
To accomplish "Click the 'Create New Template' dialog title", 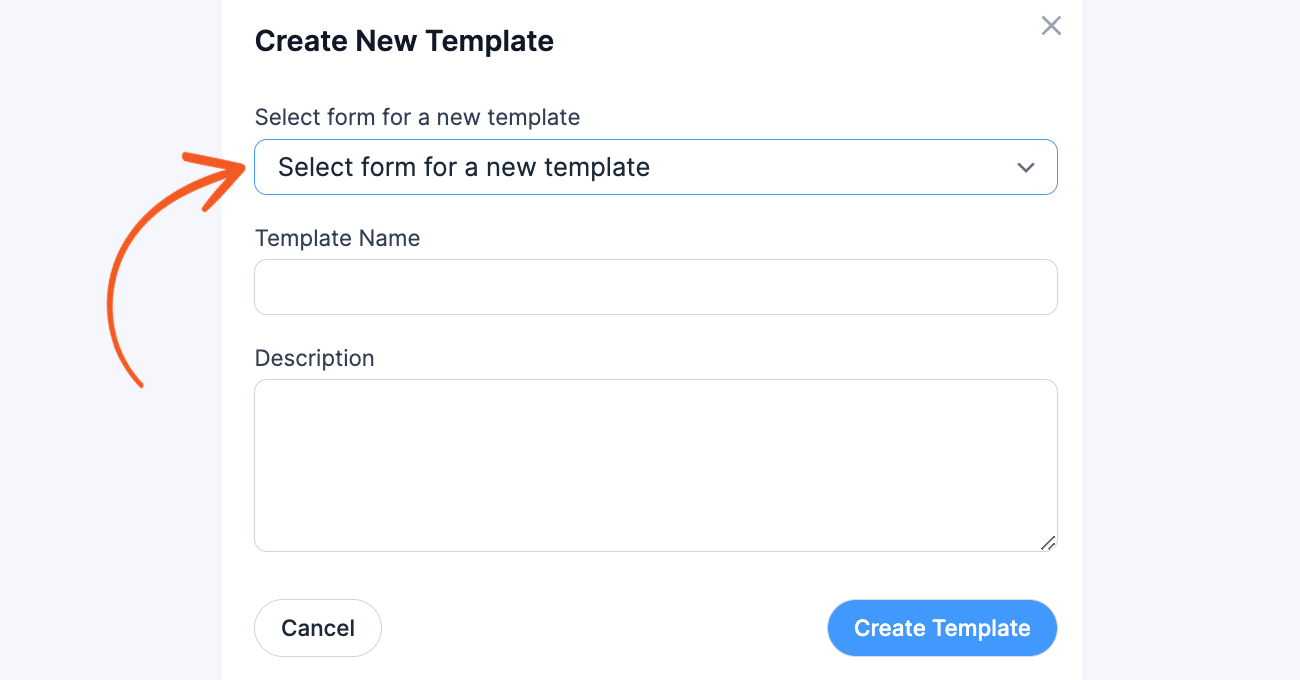I will (x=404, y=41).
